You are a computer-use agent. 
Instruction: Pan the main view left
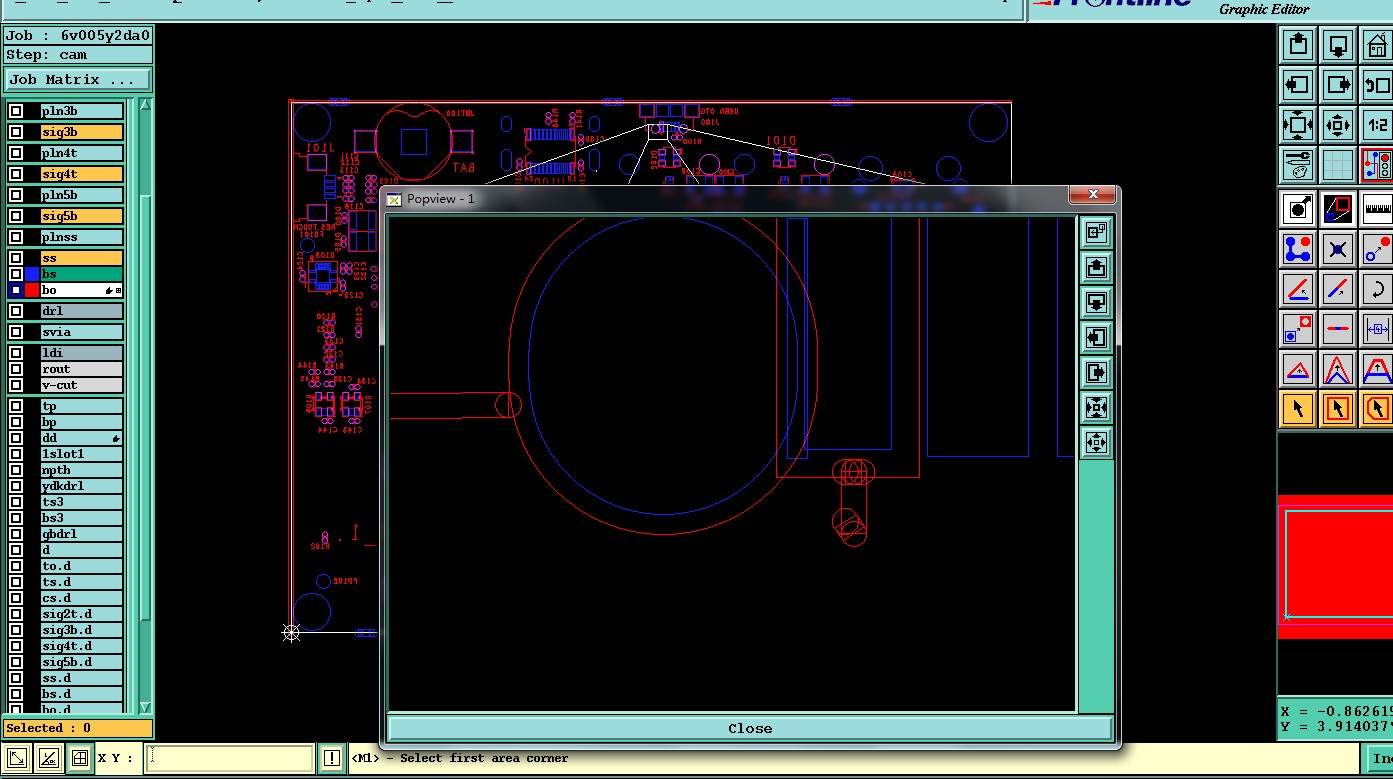(x=1298, y=85)
